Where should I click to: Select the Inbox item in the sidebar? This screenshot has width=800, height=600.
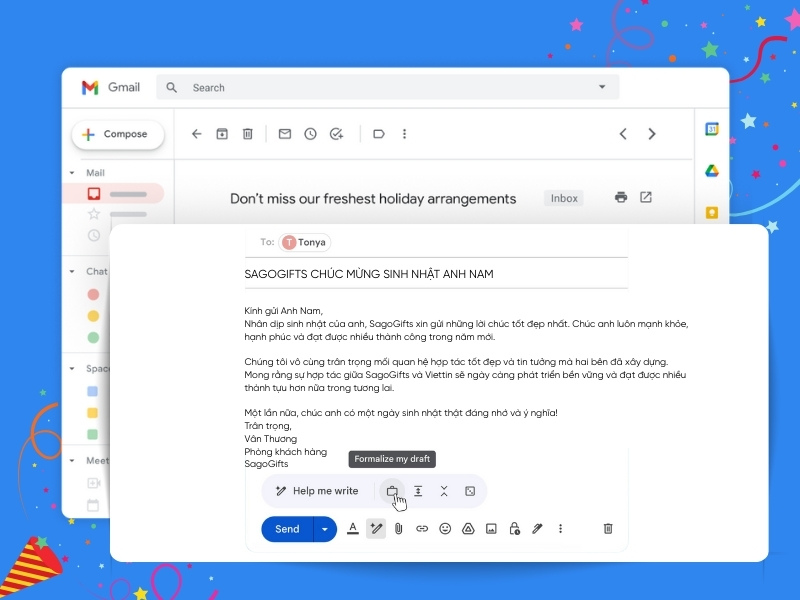113,194
